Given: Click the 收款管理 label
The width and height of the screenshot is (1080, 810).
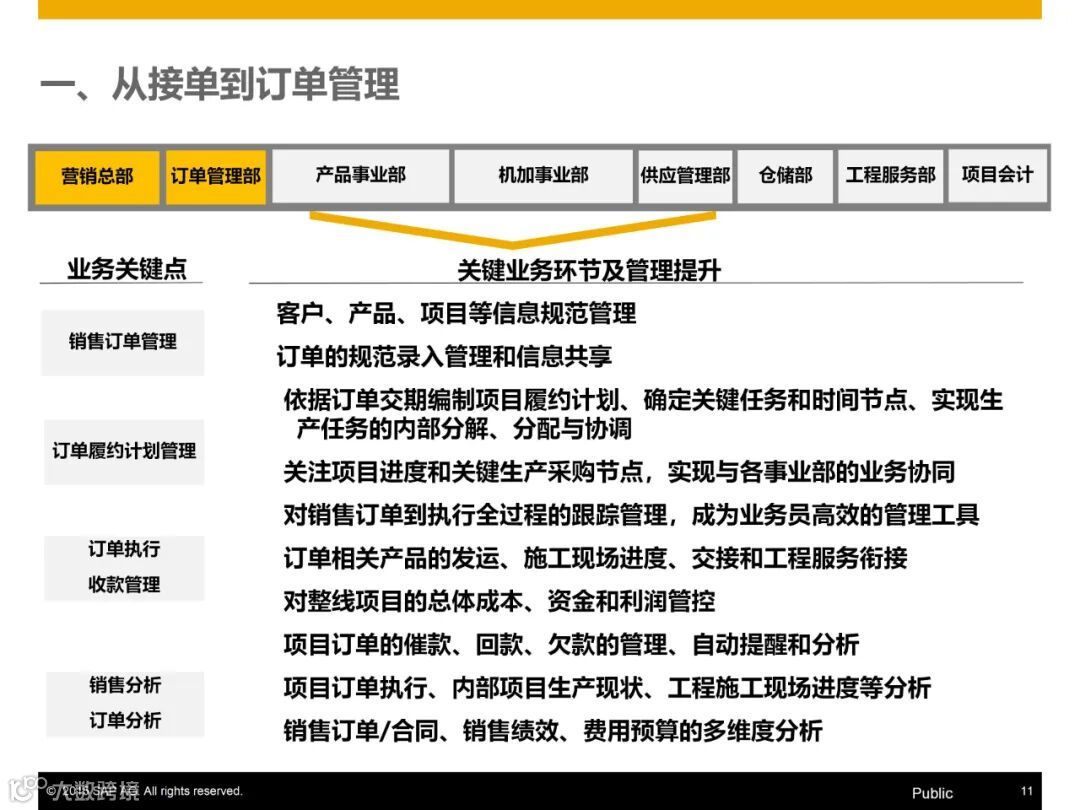Looking at the screenshot, I should [x=124, y=585].
